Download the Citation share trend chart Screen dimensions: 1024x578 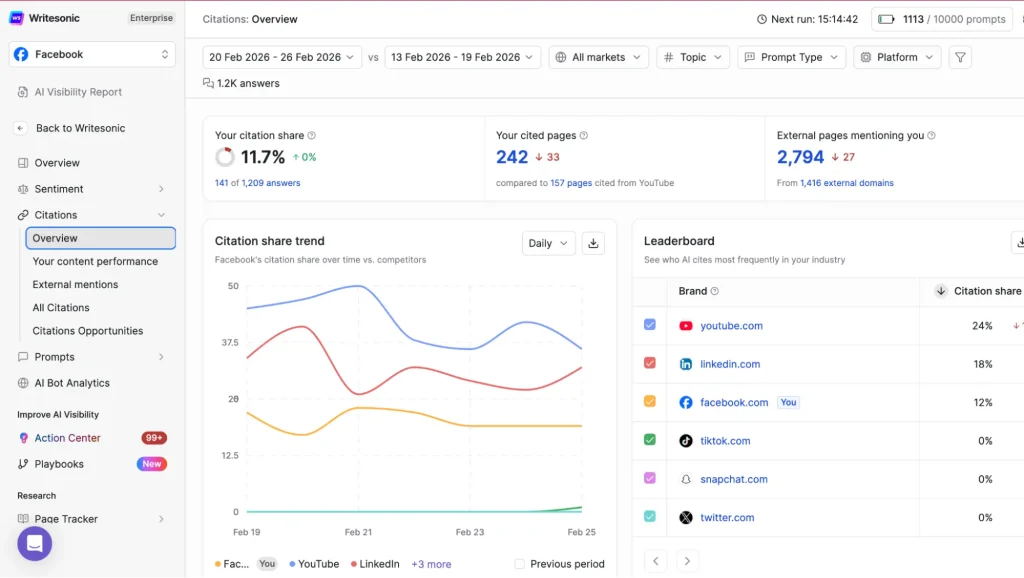tap(593, 243)
